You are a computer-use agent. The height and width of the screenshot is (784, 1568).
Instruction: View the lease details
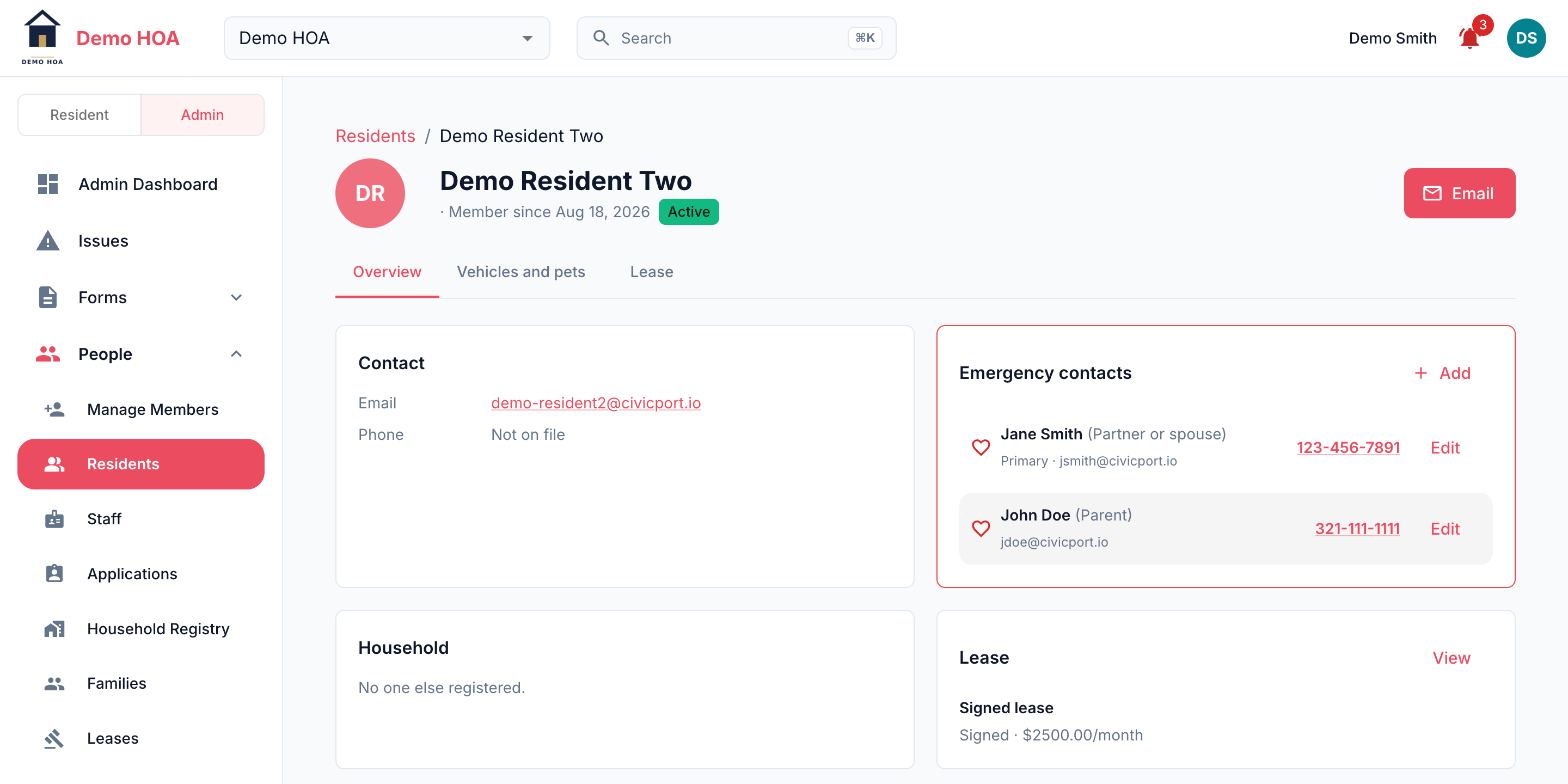(1451, 658)
